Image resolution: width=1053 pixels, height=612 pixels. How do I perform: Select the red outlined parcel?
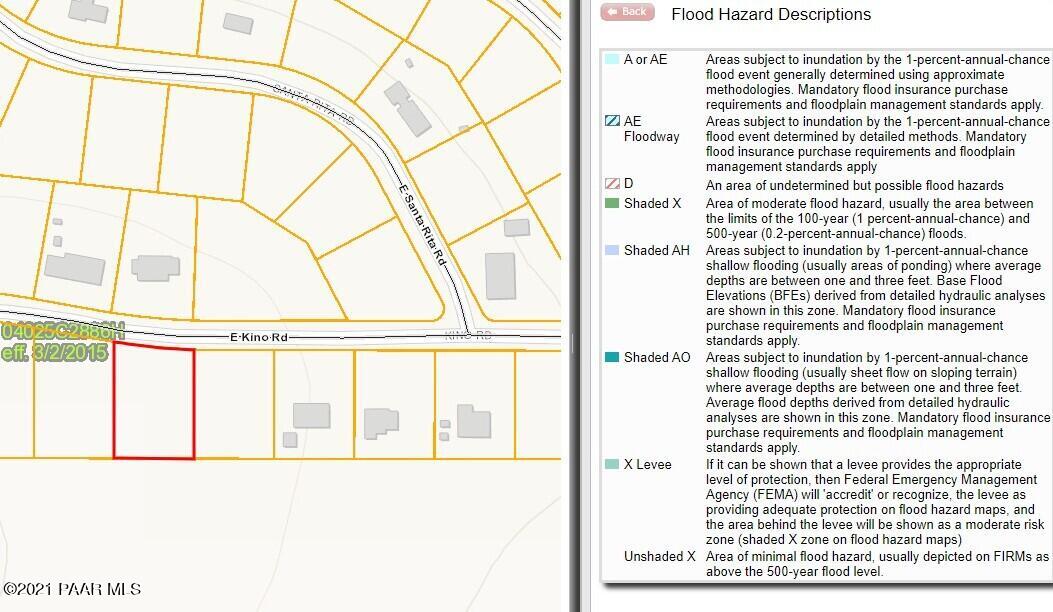154,402
